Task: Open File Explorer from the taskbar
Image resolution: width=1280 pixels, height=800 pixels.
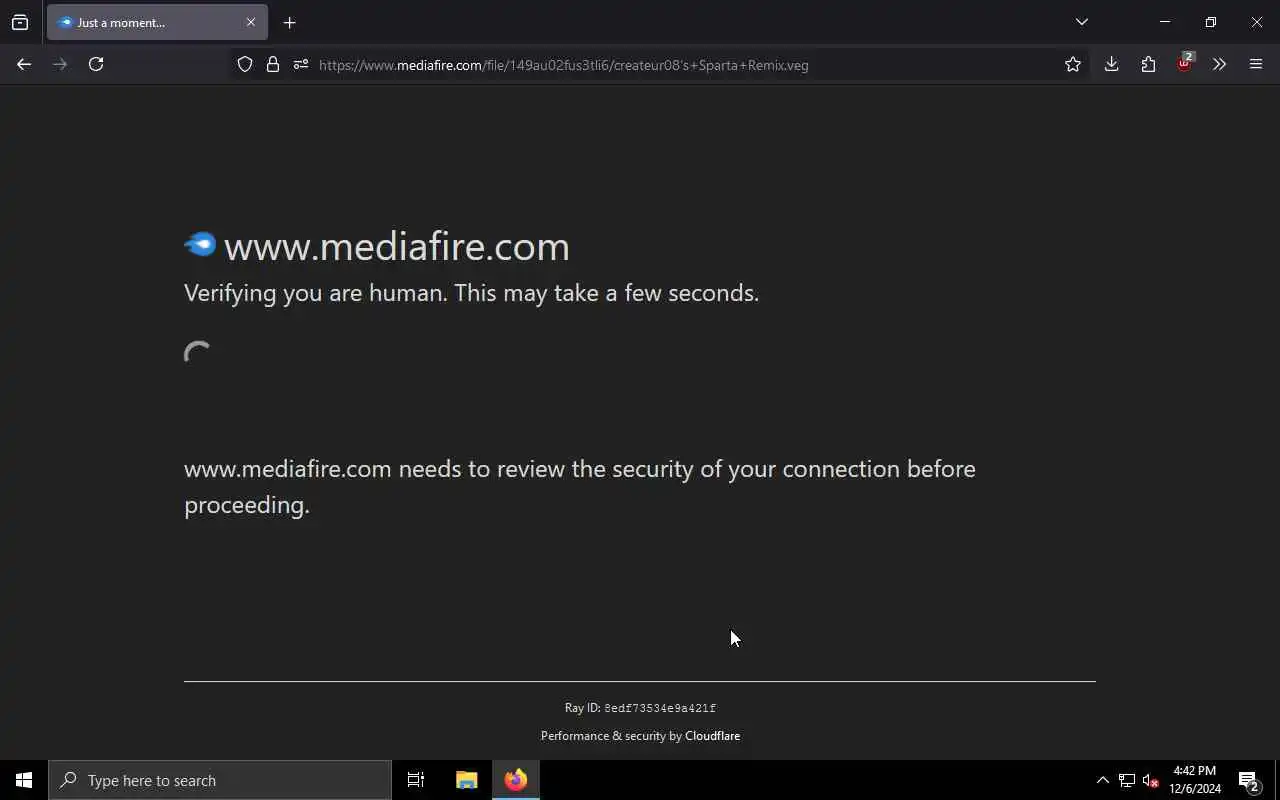Action: tap(467, 780)
